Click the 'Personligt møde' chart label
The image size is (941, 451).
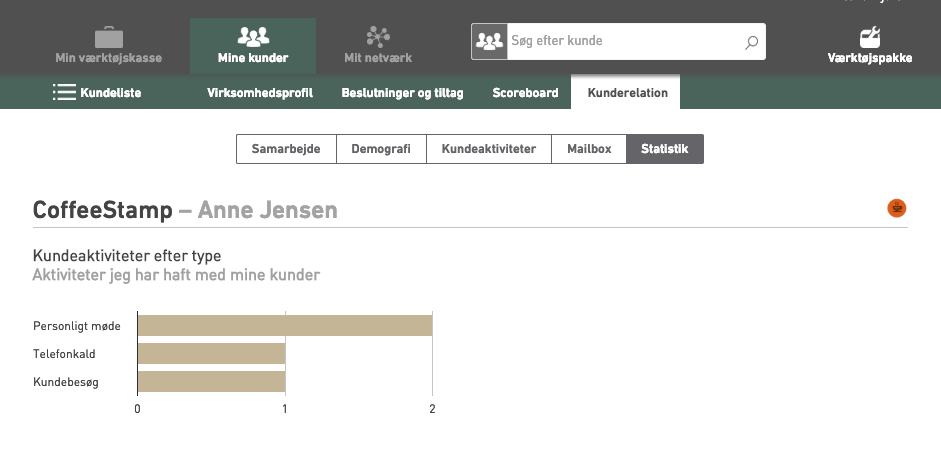[x=77, y=326]
